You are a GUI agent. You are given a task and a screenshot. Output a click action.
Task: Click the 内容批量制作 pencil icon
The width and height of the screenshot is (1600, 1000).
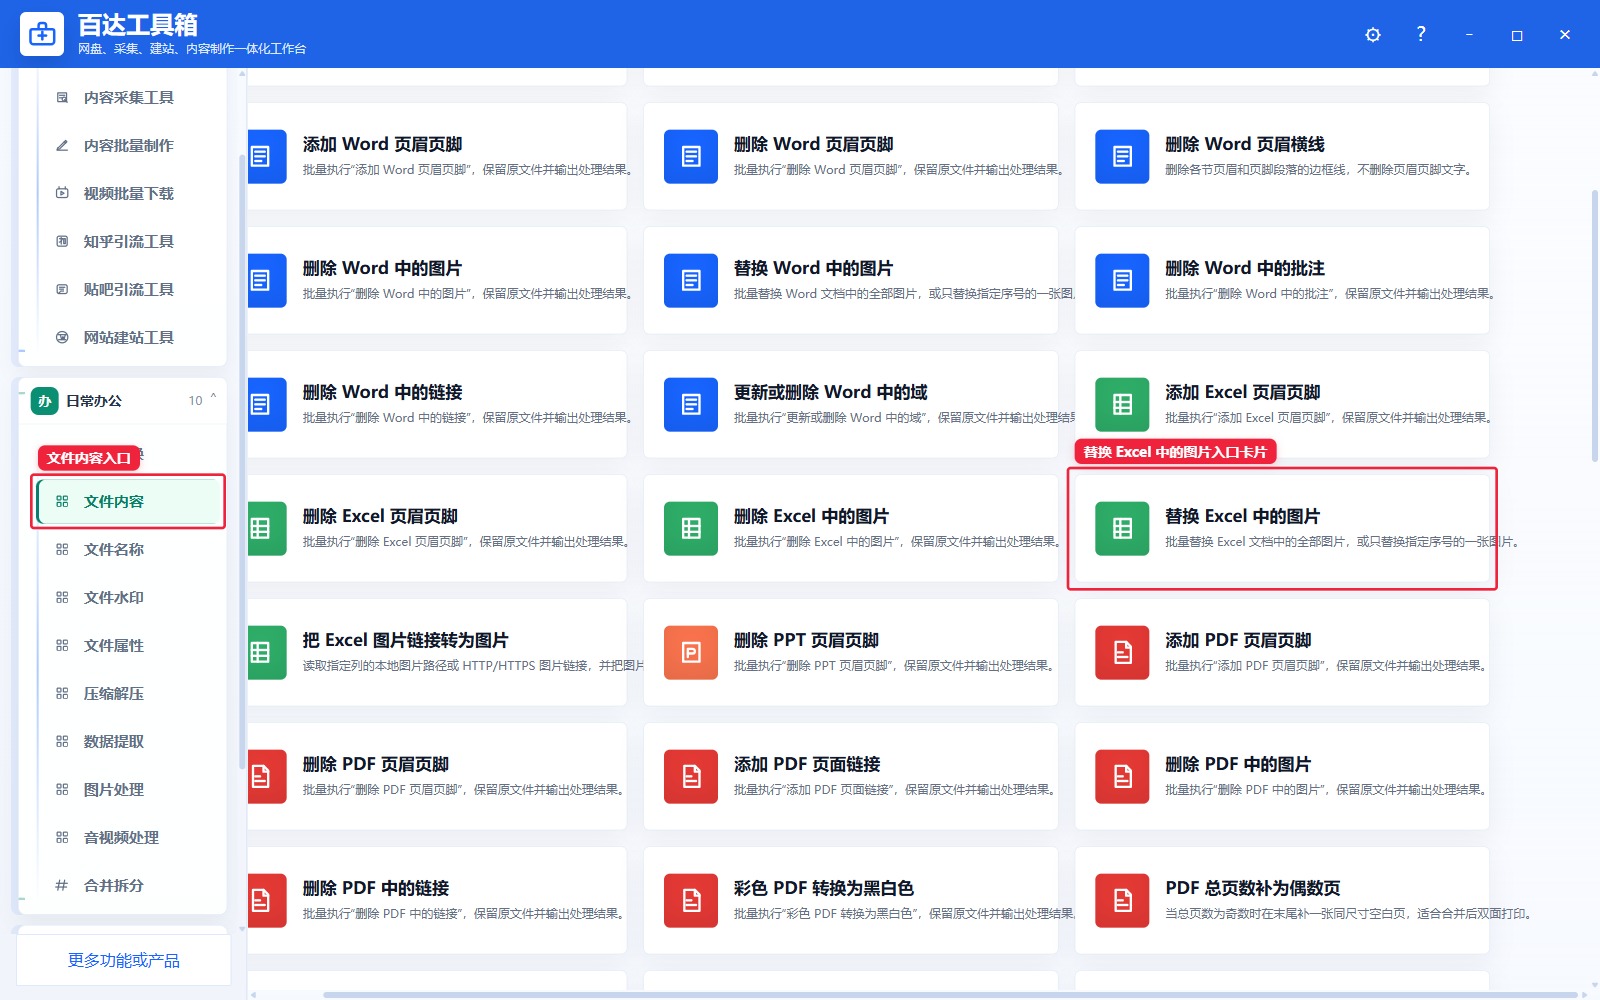pos(62,145)
